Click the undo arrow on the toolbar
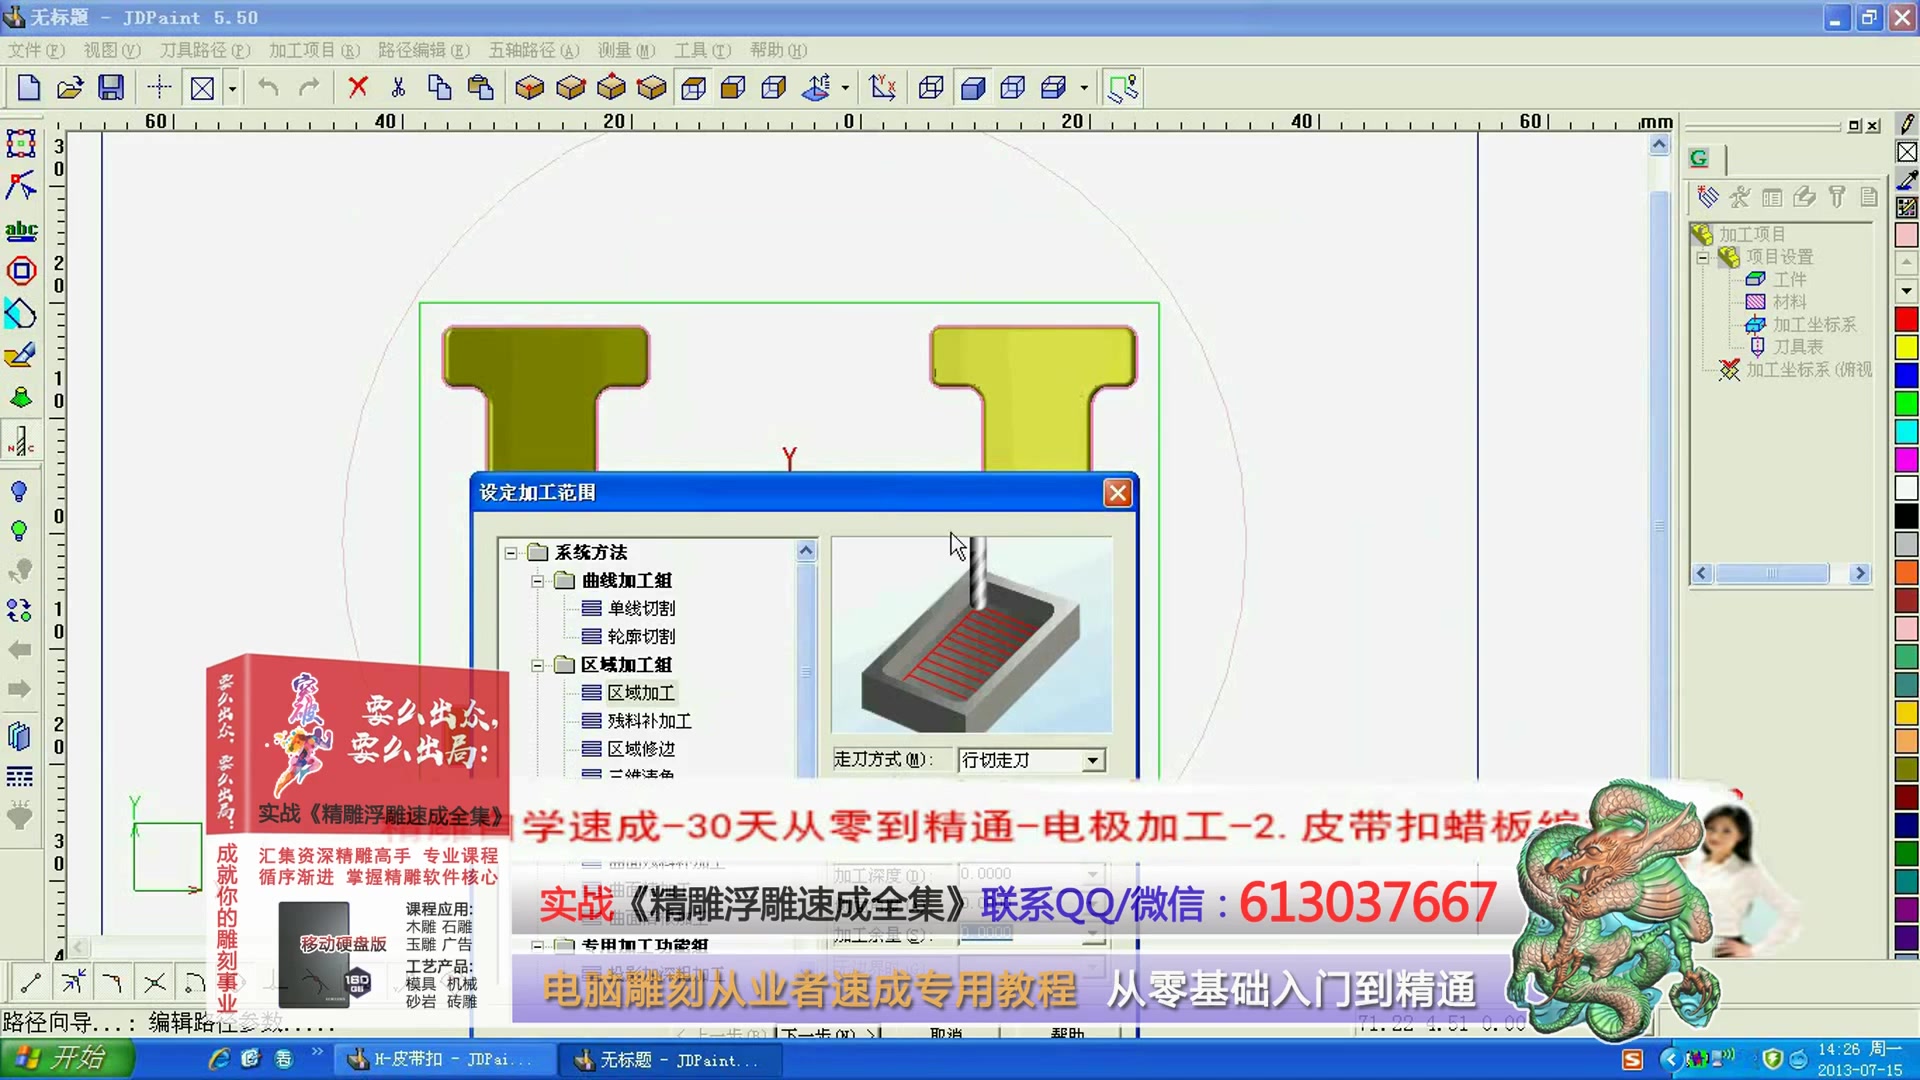1920x1080 pixels. [x=266, y=87]
